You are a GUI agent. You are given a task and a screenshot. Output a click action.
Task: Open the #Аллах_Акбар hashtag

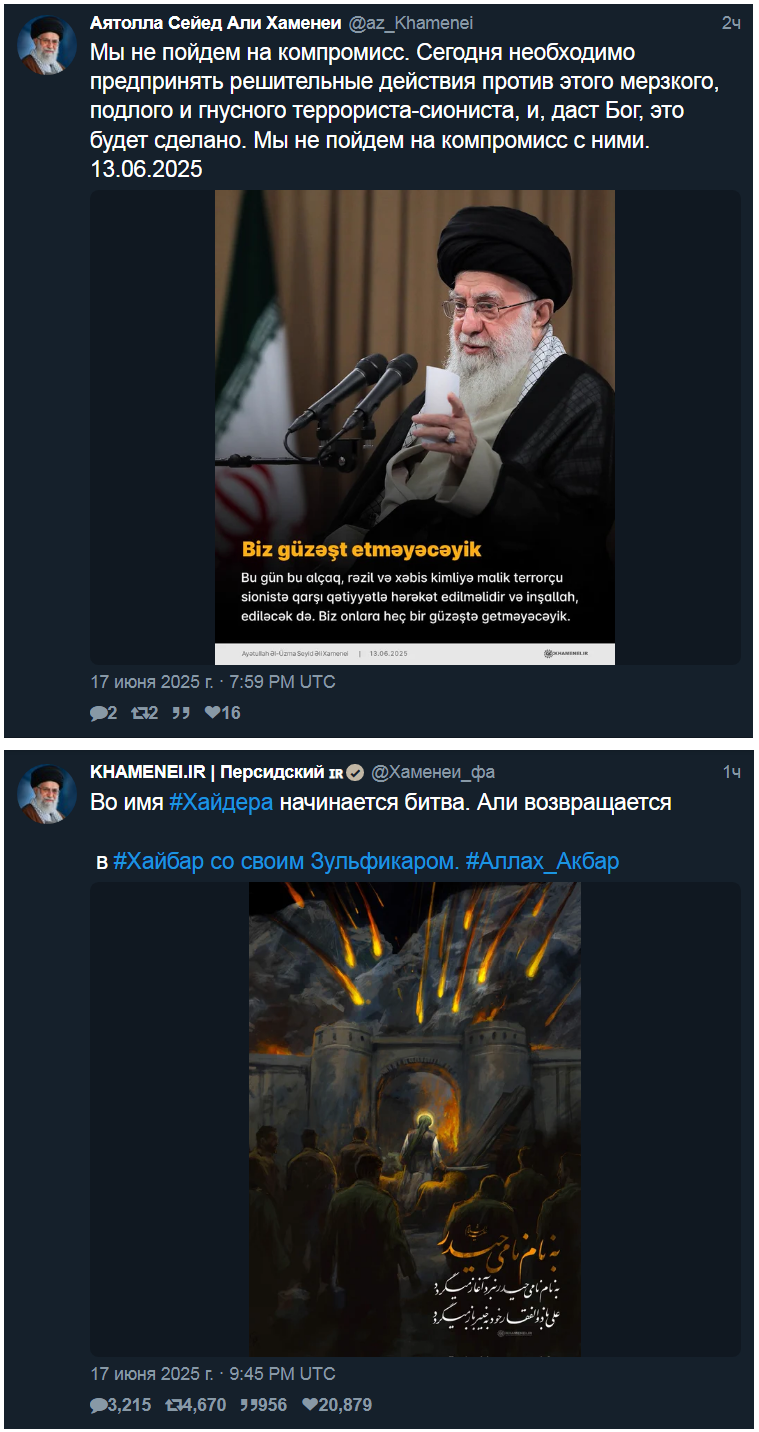tap(542, 861)
